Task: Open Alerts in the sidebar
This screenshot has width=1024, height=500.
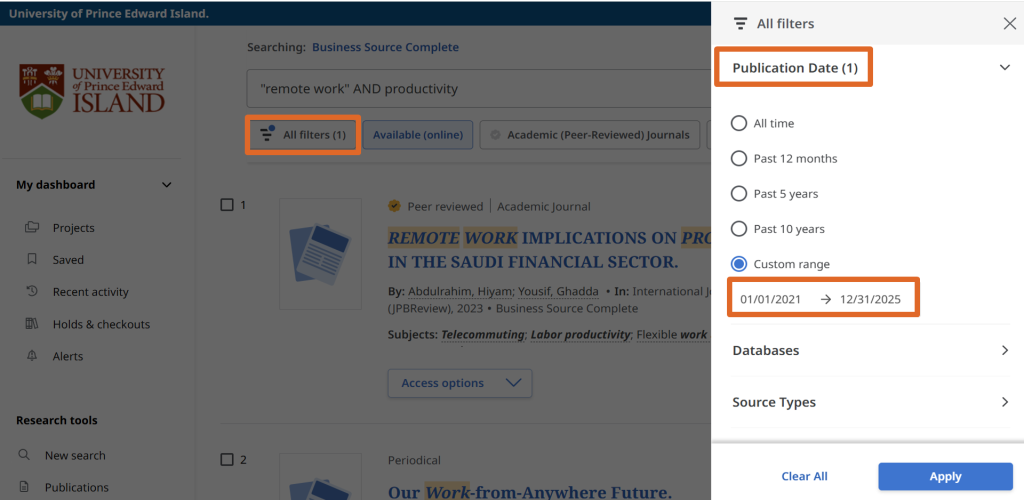Action: pos(68,356)
